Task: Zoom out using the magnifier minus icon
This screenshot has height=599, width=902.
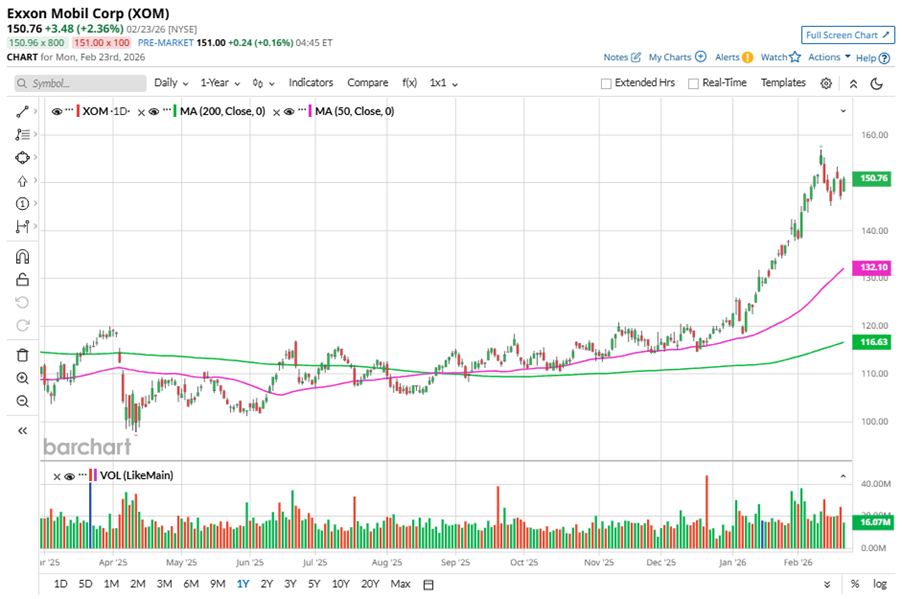Action: pos(22,401)
